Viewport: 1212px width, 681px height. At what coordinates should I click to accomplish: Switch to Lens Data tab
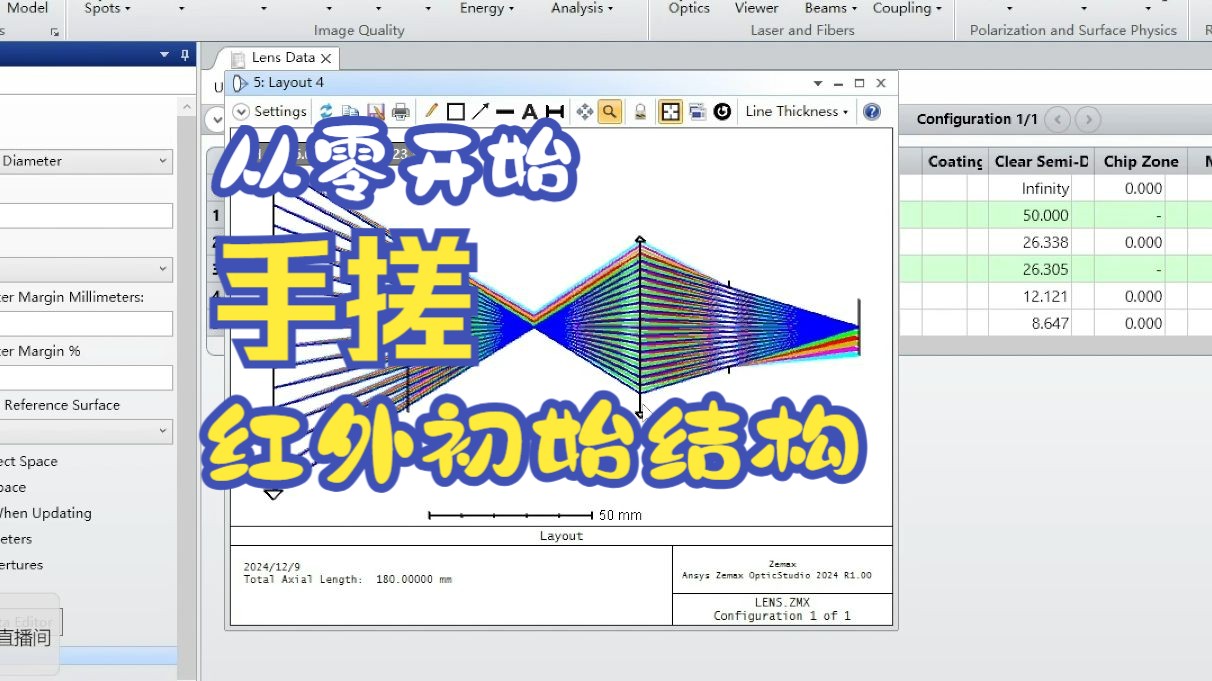[x=283, y=58]
